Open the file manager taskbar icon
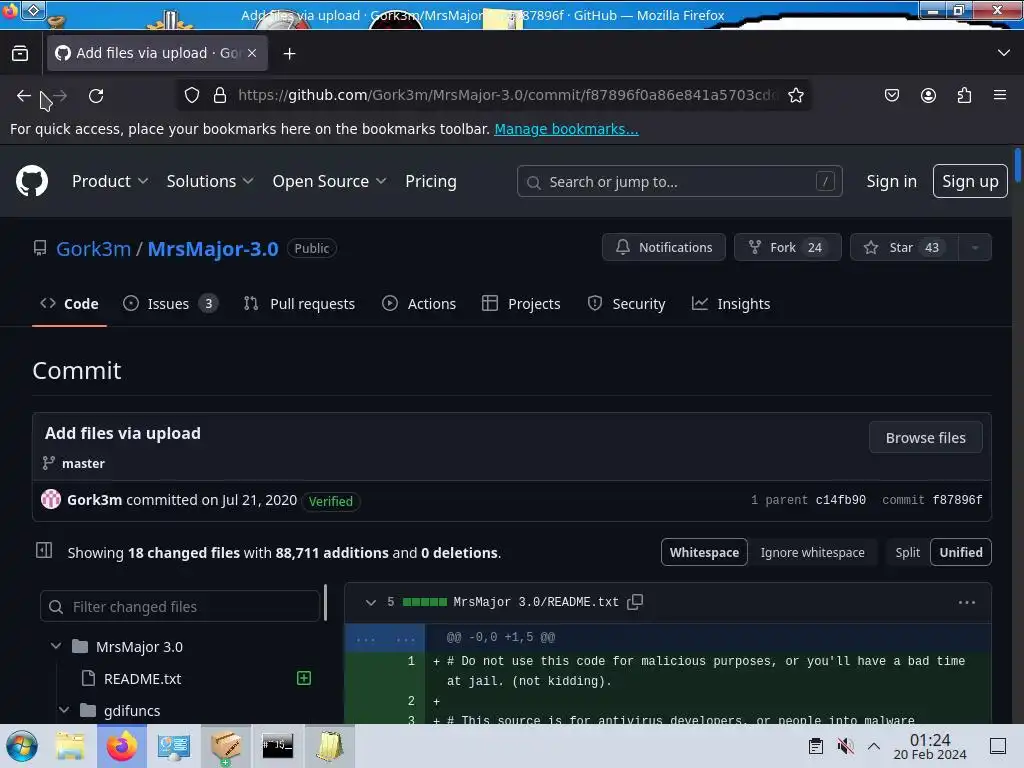This screenshot has height=768, width=1024. tap(69, 746)
